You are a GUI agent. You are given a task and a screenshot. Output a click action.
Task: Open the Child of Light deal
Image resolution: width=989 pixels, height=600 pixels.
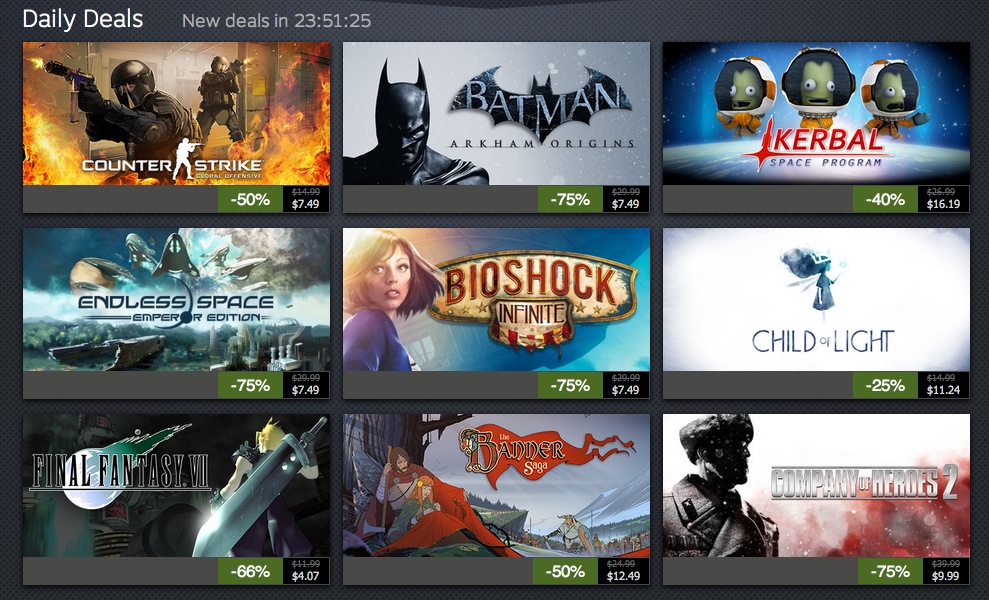(816, 300)
